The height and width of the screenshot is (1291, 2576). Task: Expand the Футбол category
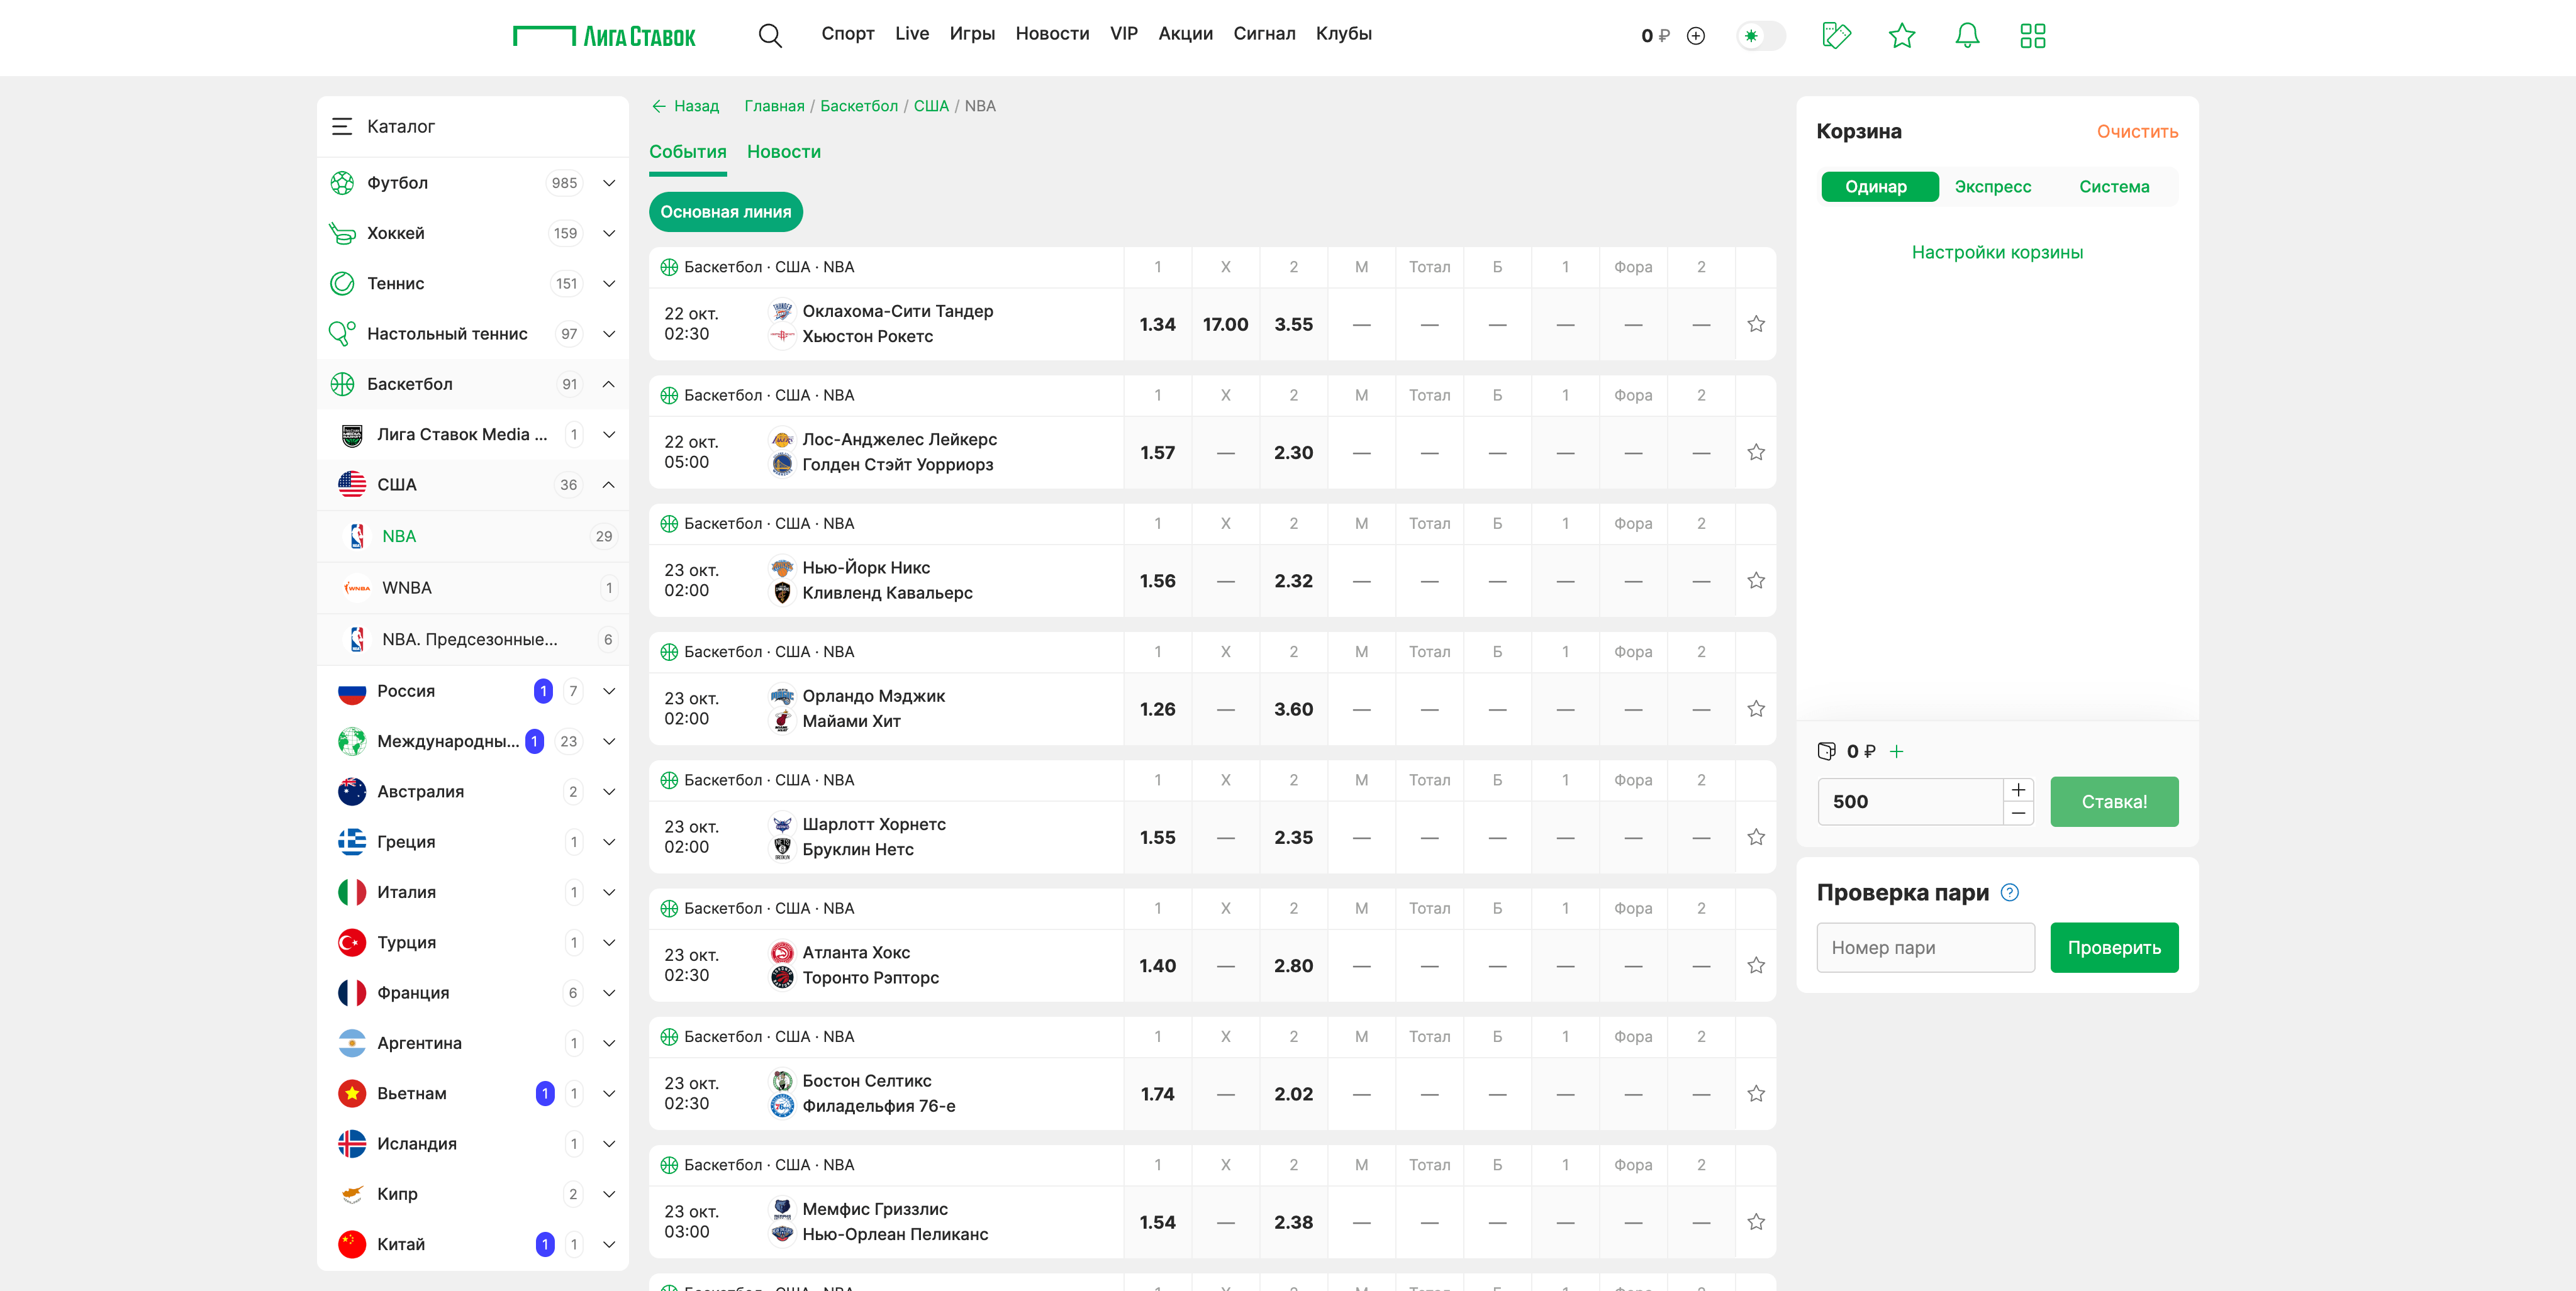pyautogui.click(x=608, y=183)
